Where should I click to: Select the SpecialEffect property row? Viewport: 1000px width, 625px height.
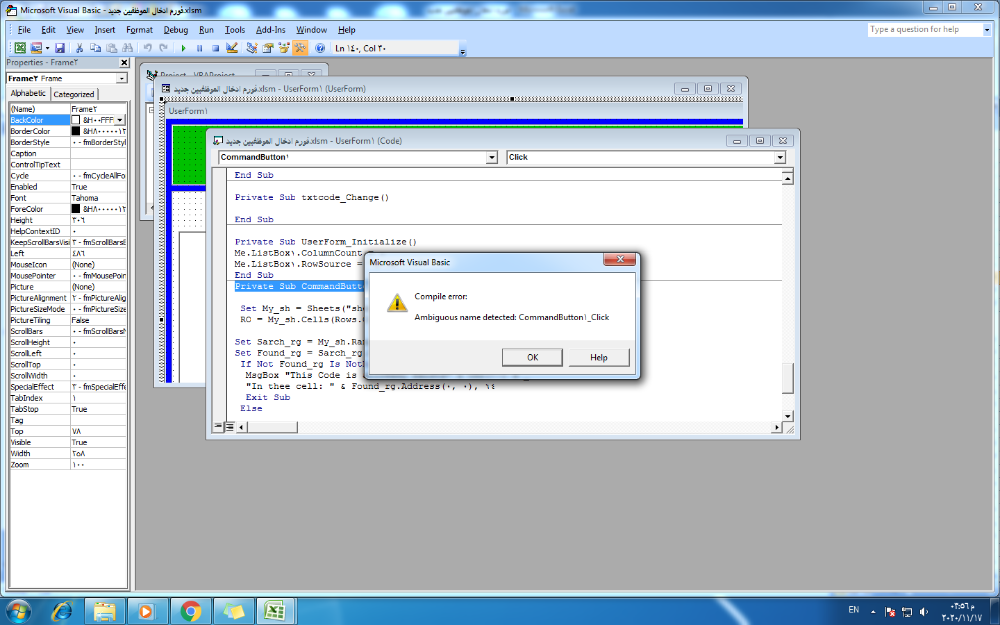68,386
